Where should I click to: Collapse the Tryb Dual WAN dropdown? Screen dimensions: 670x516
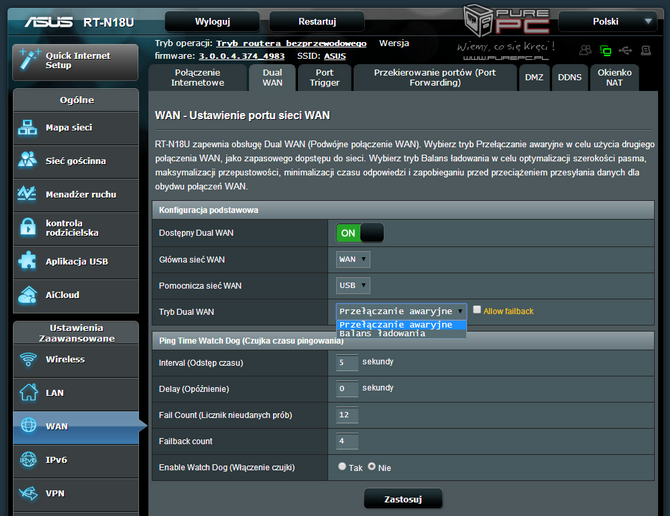401,311
